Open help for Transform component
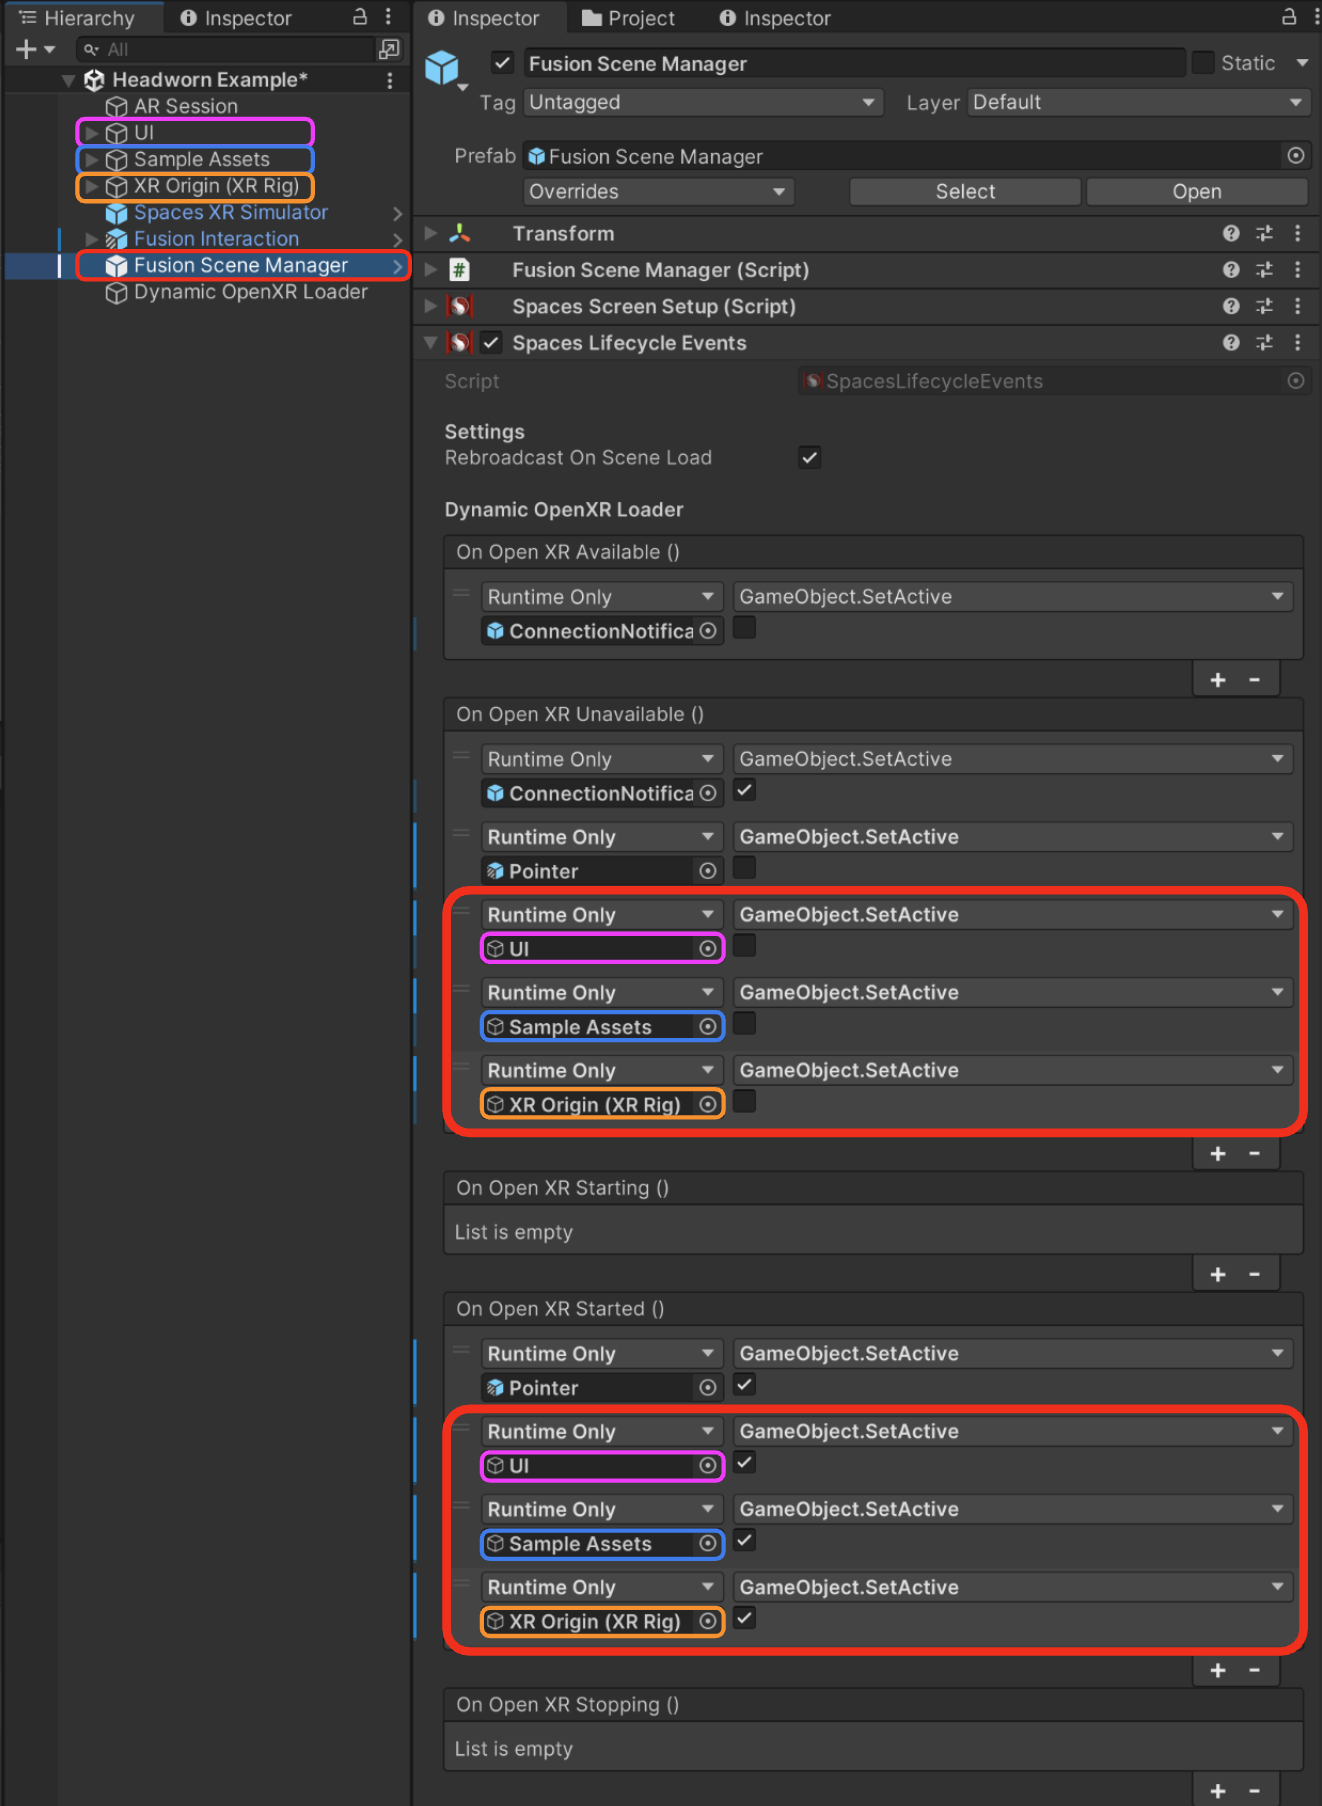The width and height of the screenshot is (1322, 1806). [1231, 233]
